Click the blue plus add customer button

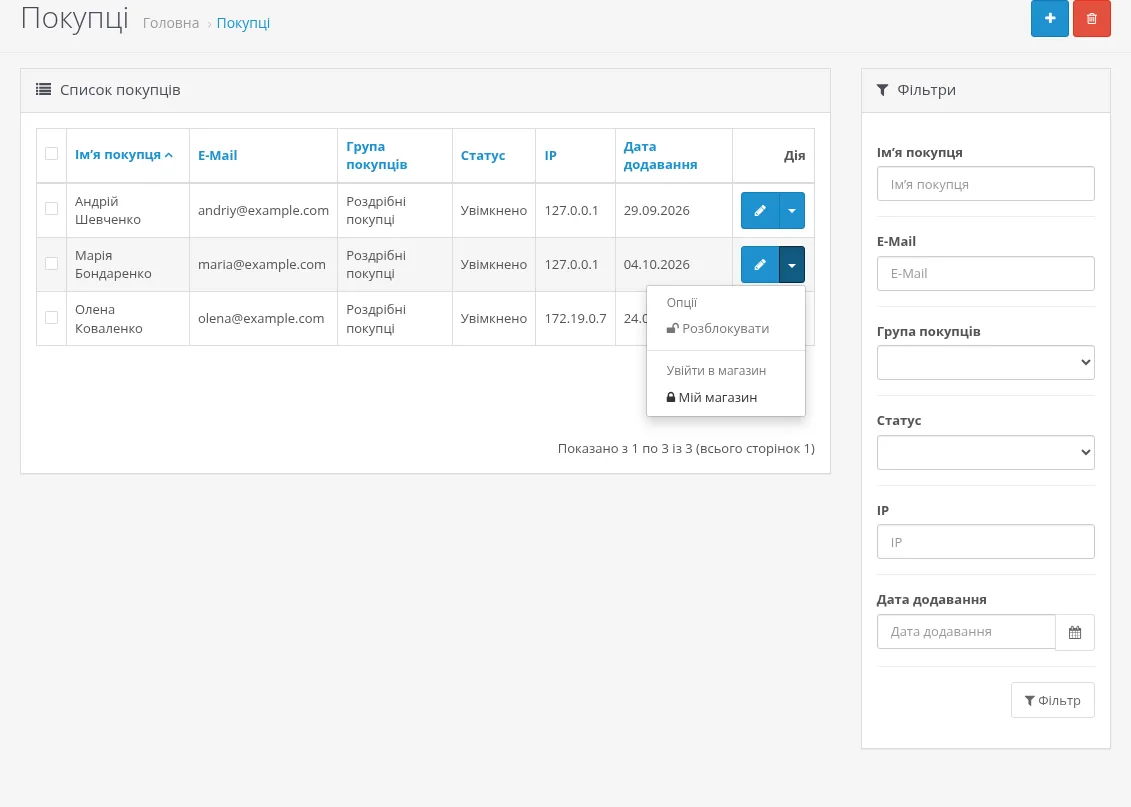pos(1049,18)
